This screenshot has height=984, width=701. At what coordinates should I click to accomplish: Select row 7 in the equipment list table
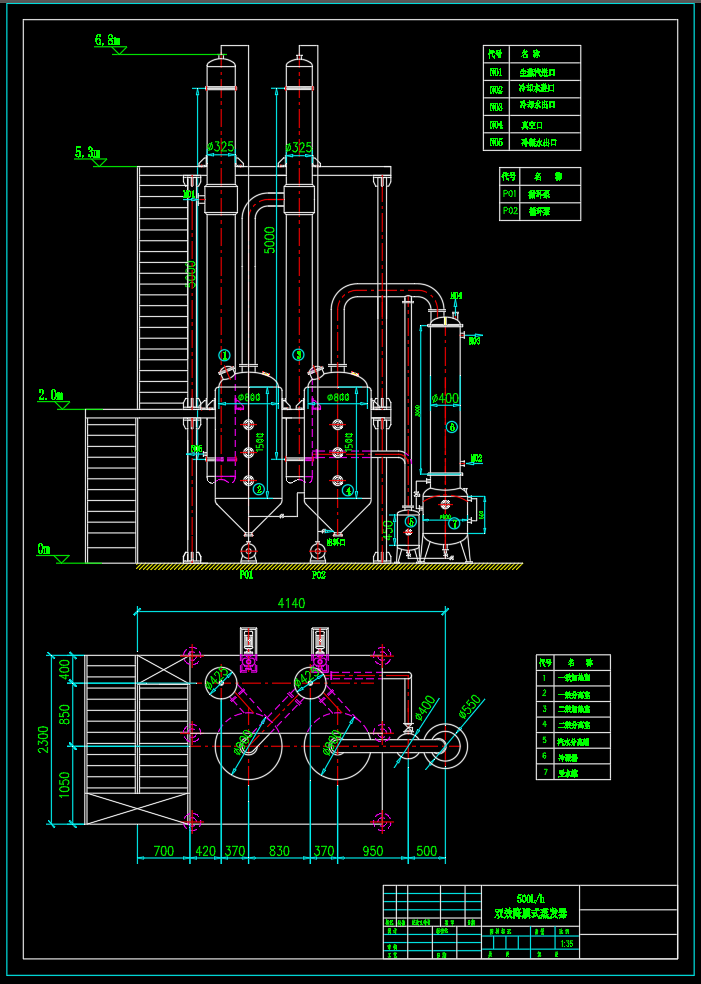[x=573, y=772]
